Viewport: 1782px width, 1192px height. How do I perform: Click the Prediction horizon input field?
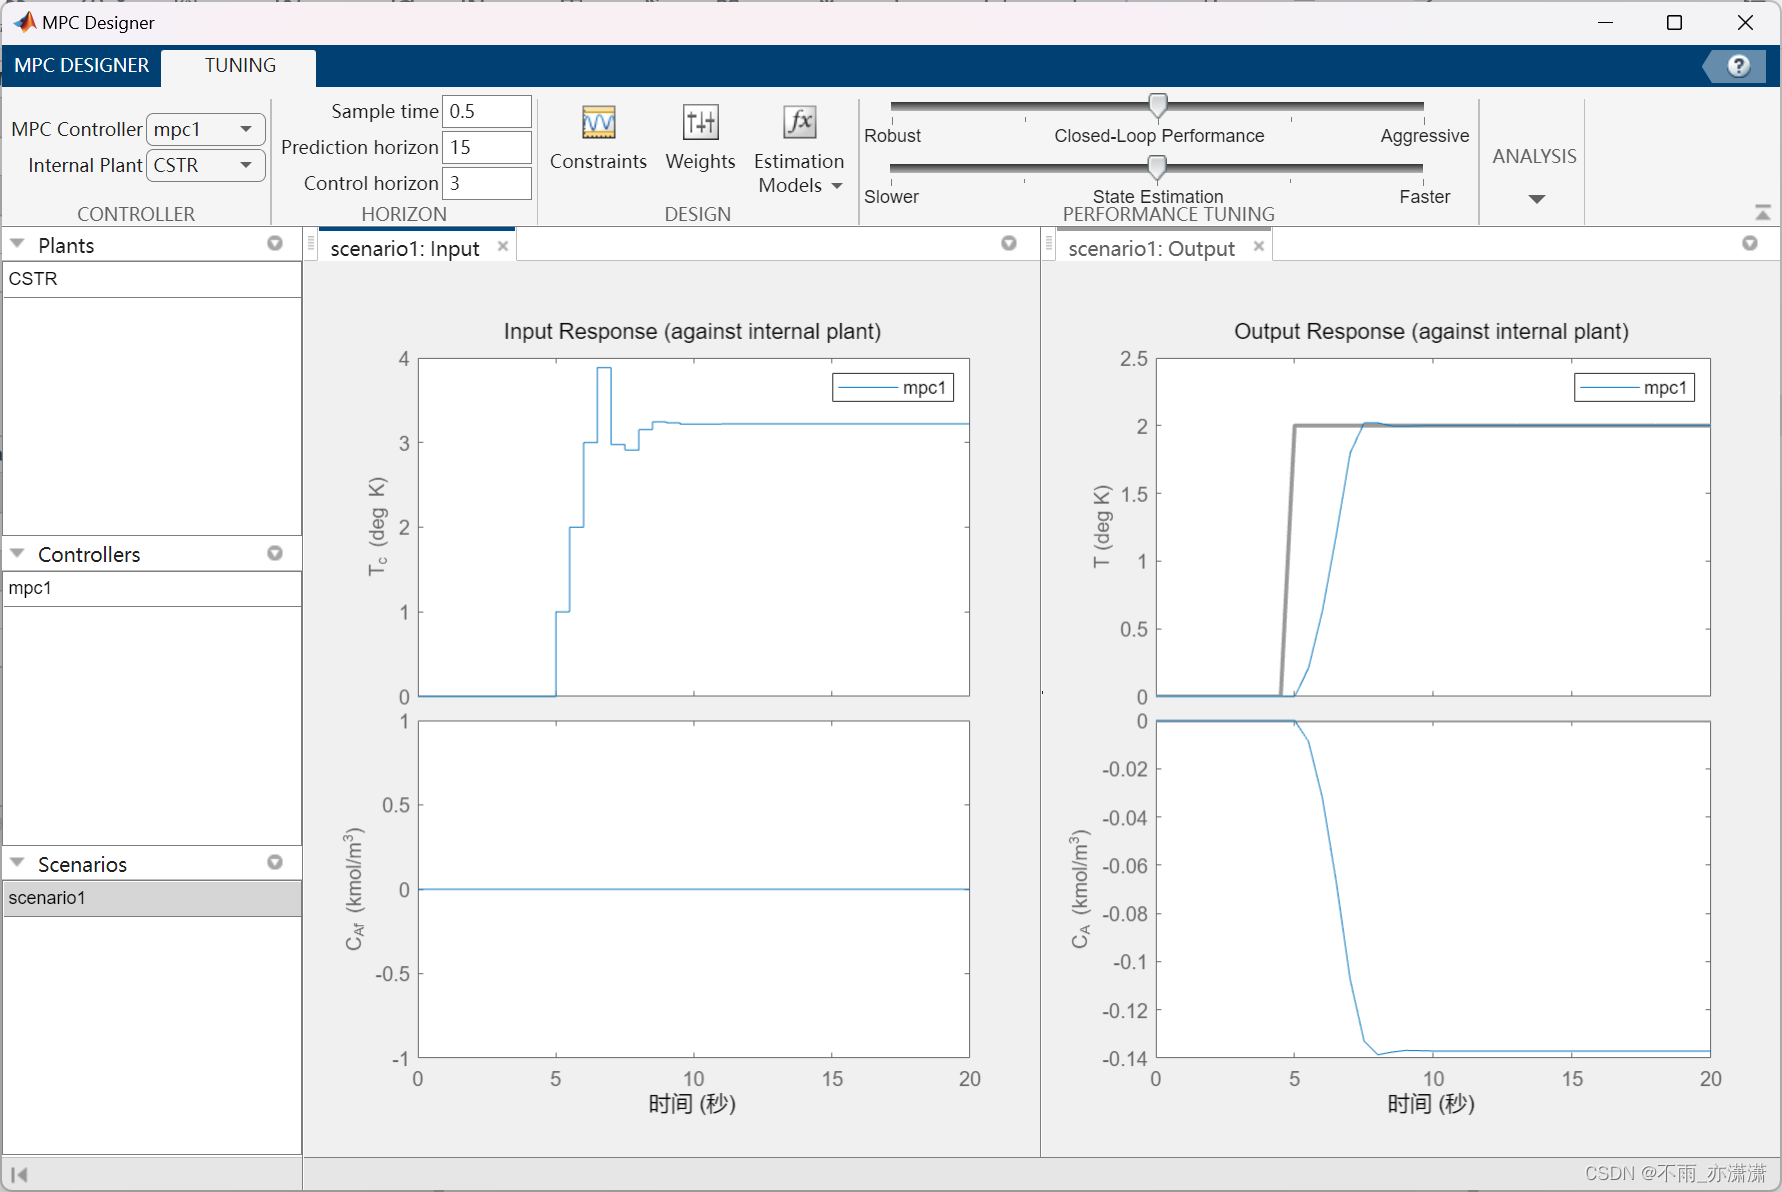[x=487, y=147]
